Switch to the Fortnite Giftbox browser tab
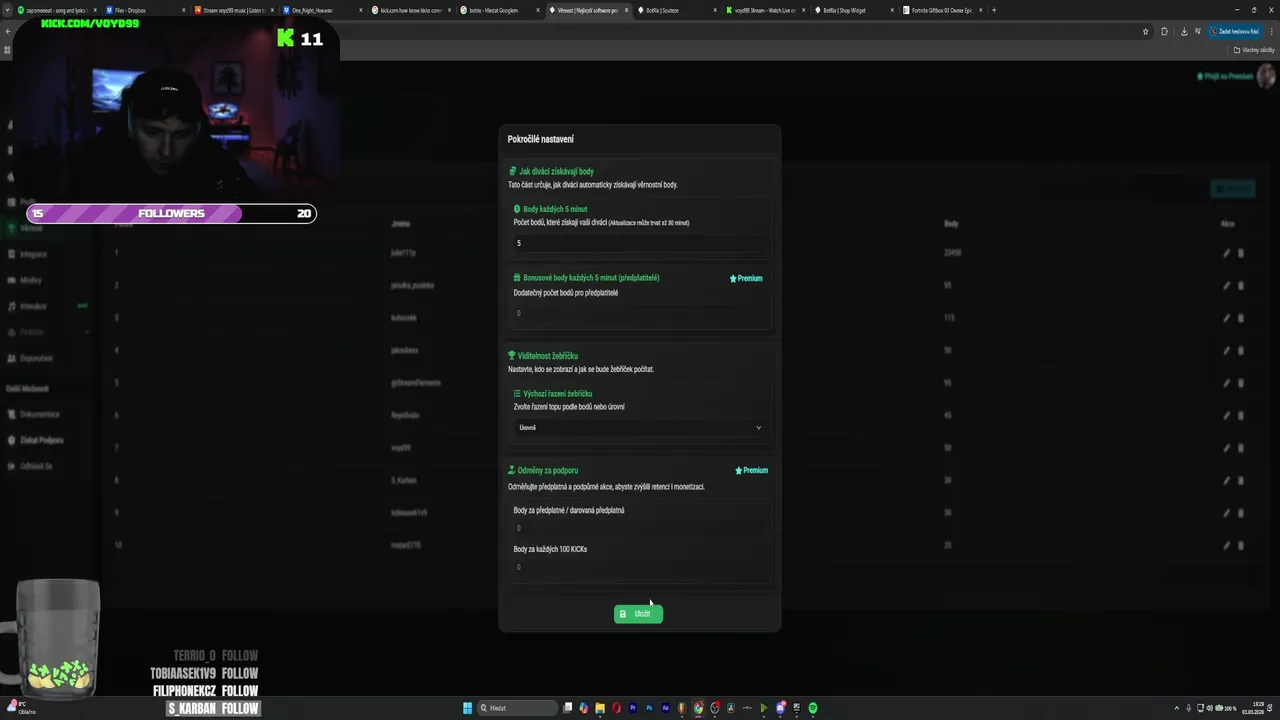 pyautogui.click(x=944, y=10)
